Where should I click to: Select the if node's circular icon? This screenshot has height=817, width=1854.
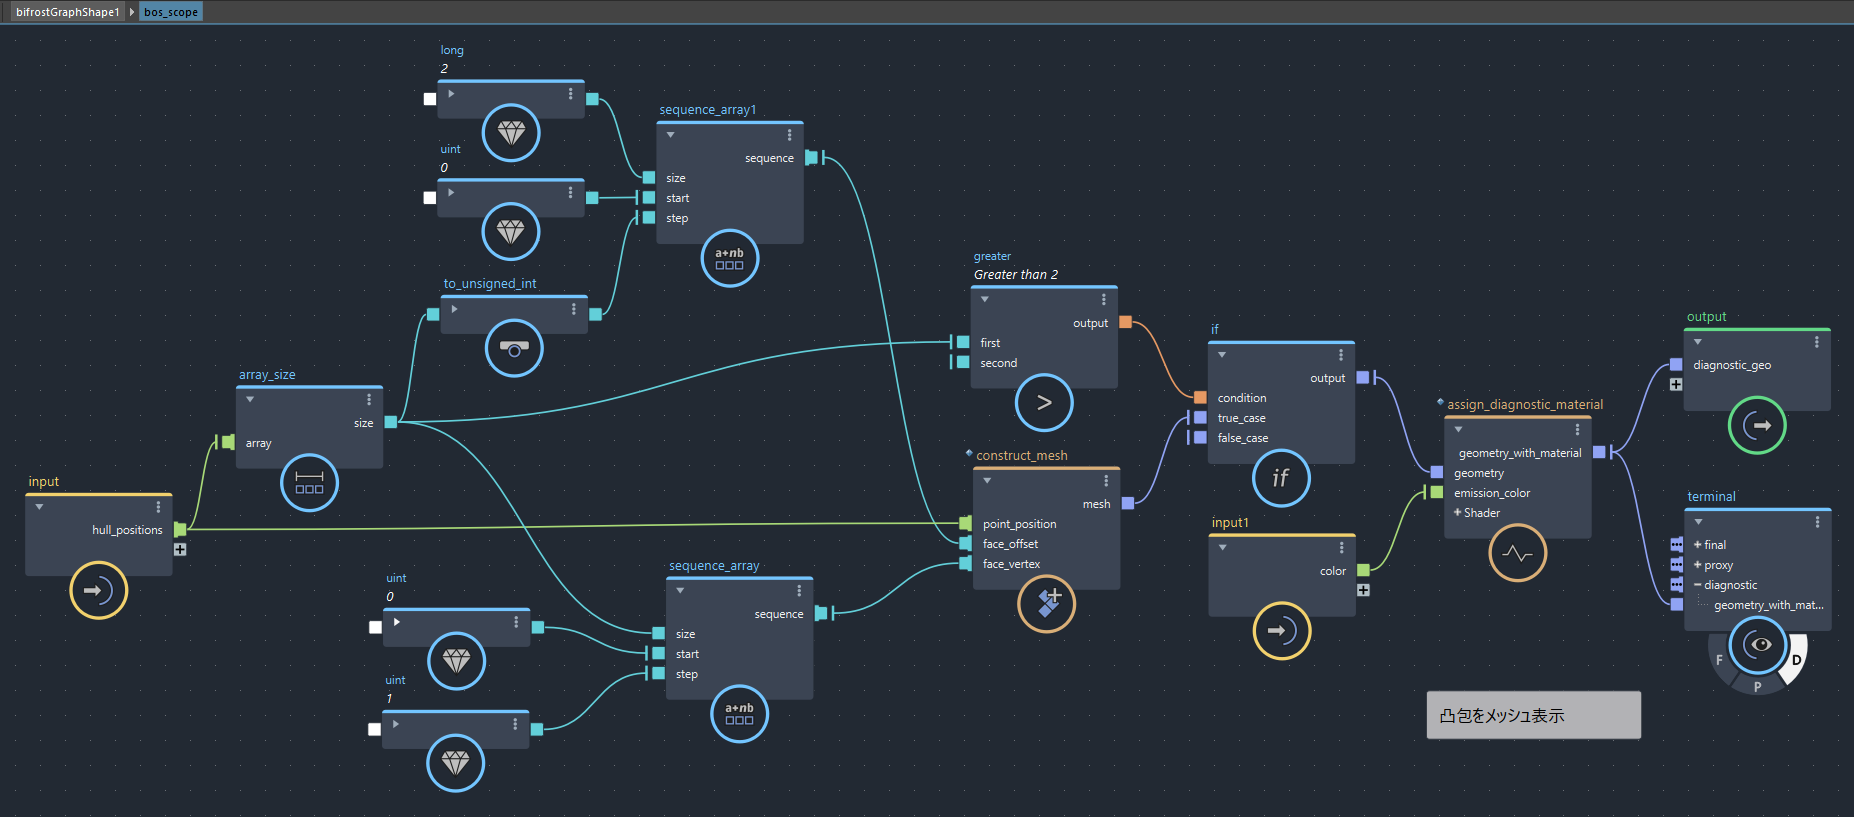pos(1280,478)
